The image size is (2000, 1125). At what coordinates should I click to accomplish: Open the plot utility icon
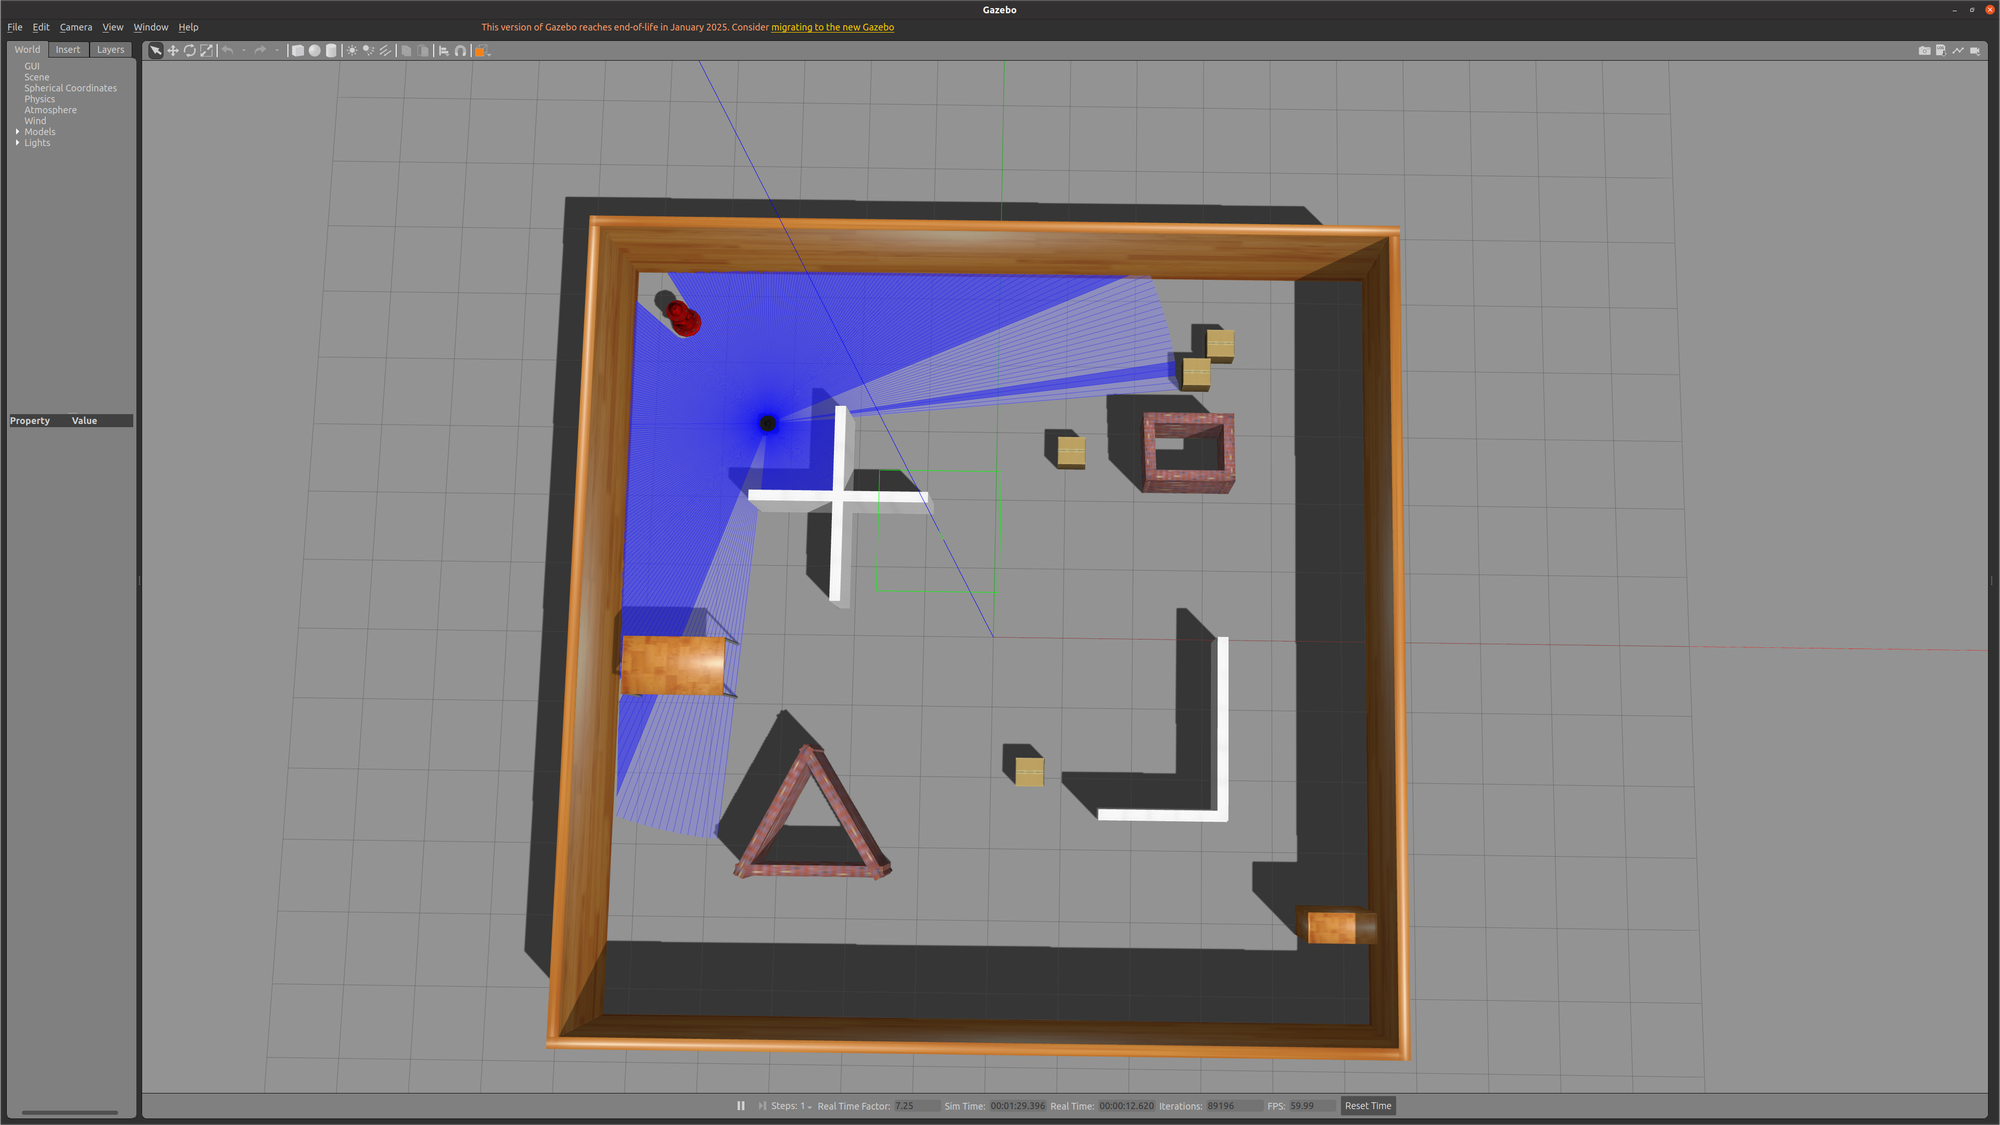1958,50
